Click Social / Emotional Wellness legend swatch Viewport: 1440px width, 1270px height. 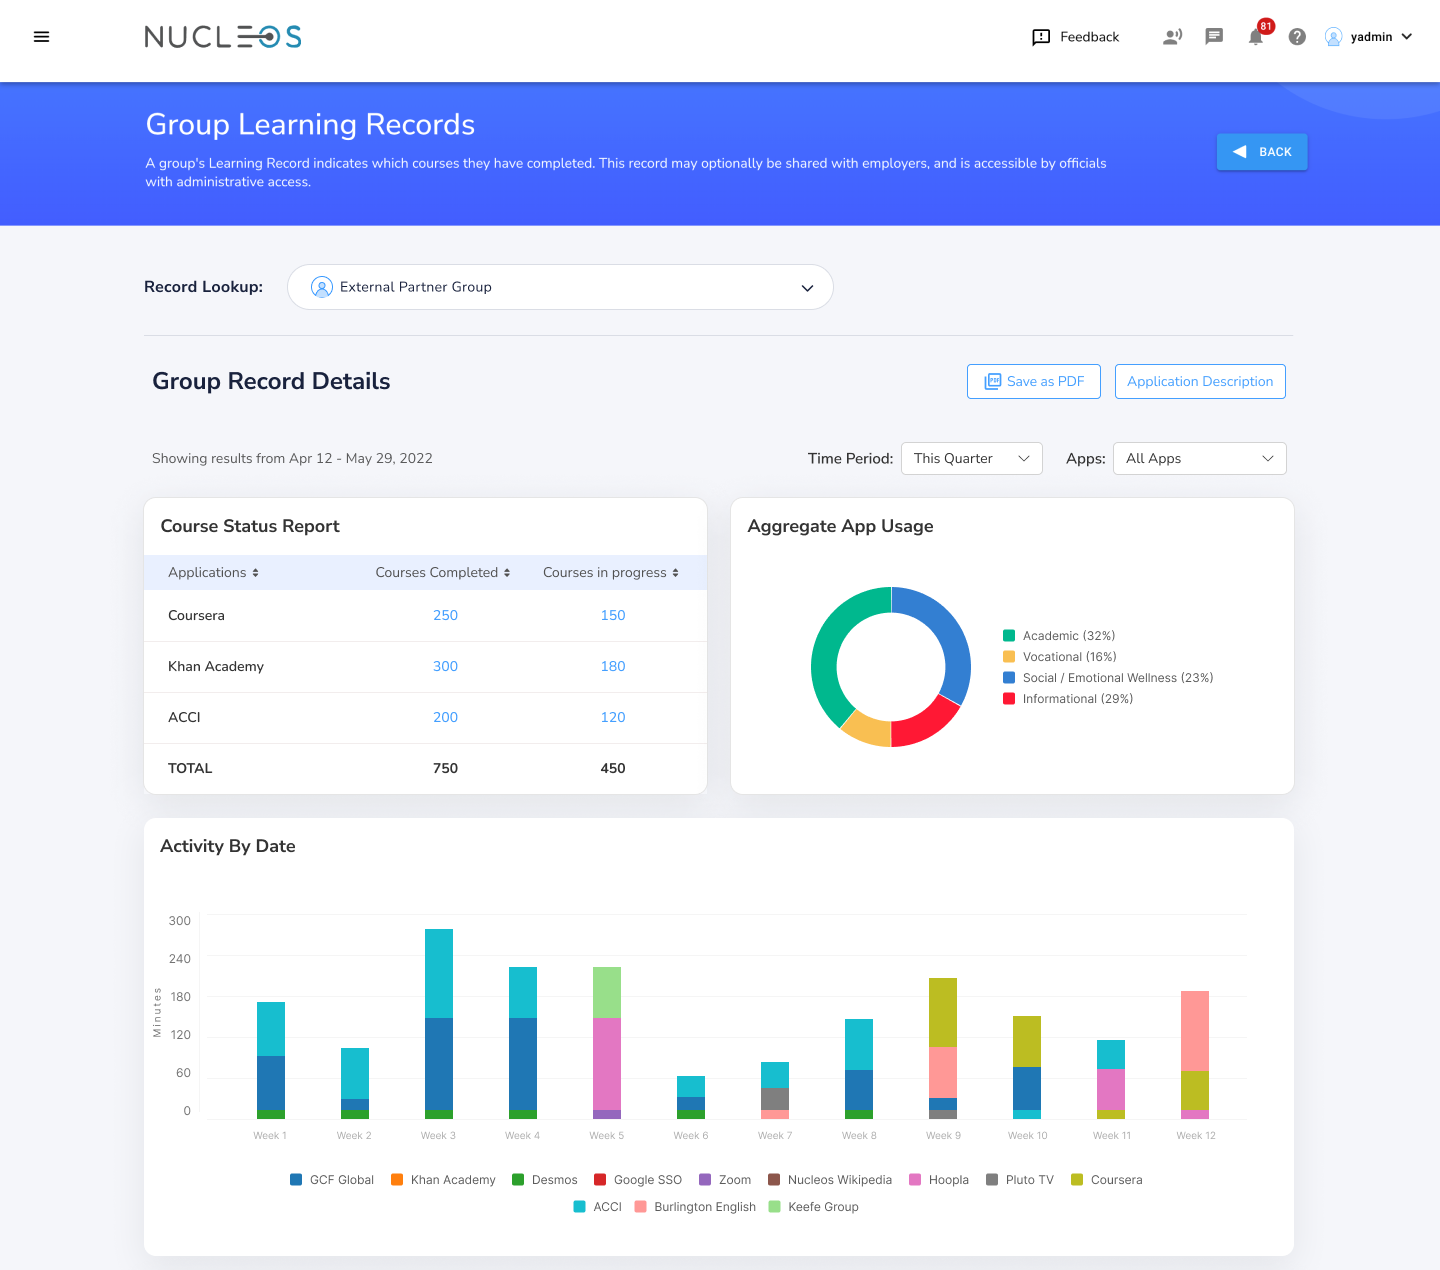click(1009, 678)
